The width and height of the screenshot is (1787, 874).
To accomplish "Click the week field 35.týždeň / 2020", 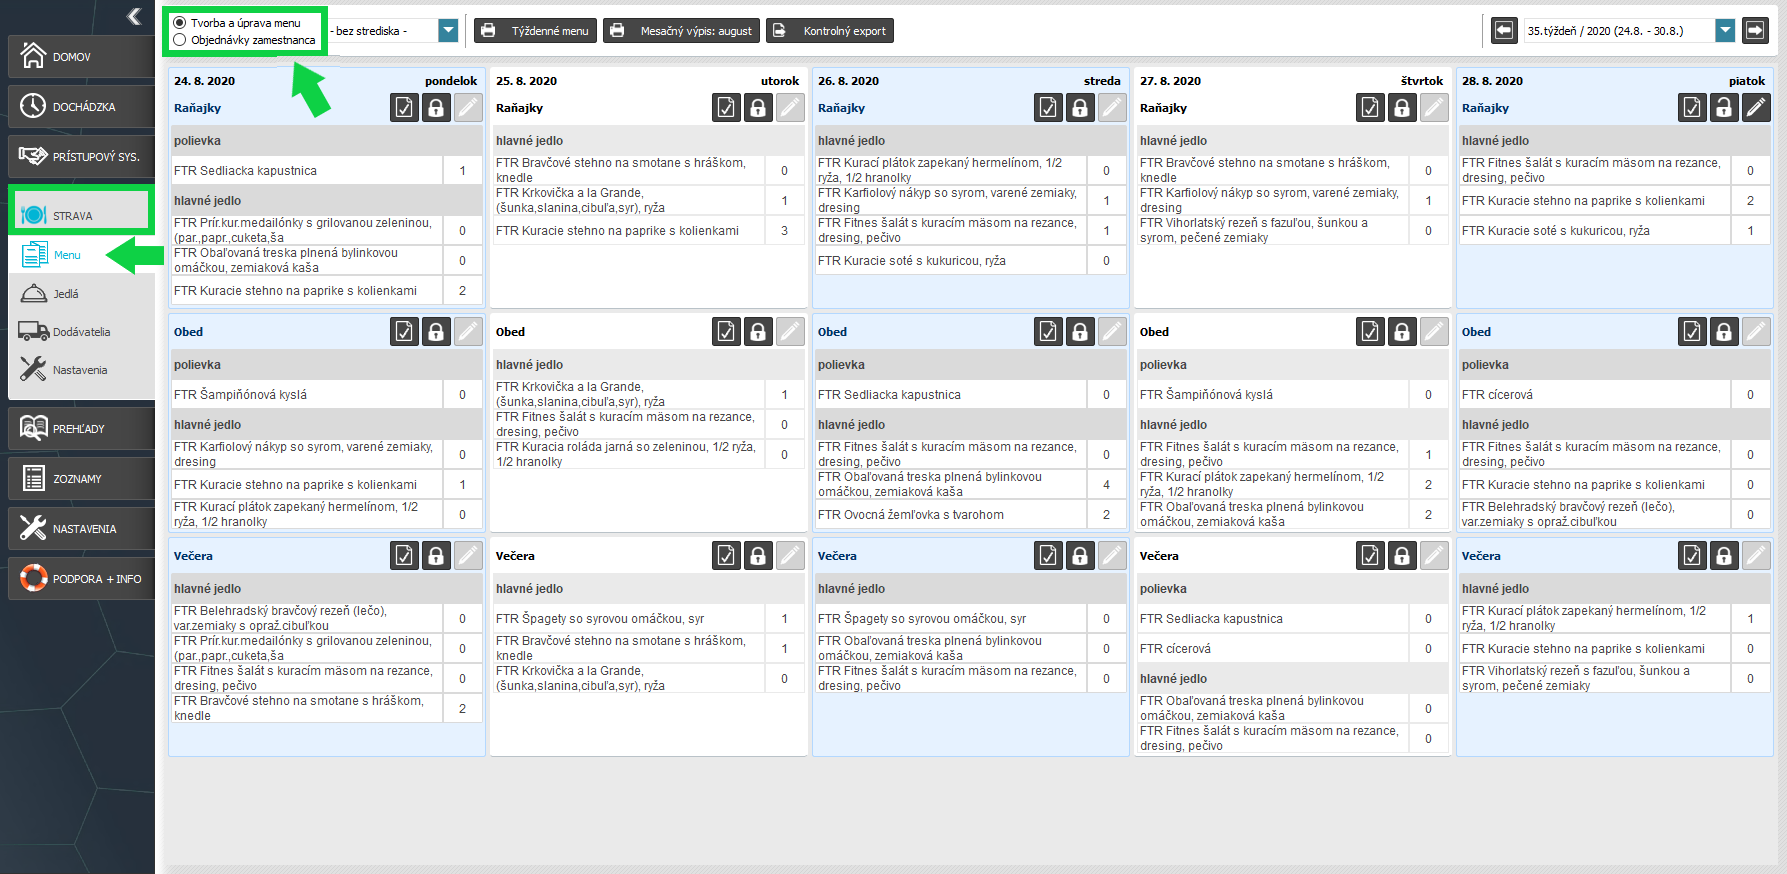I will (x=1619, y=31).
